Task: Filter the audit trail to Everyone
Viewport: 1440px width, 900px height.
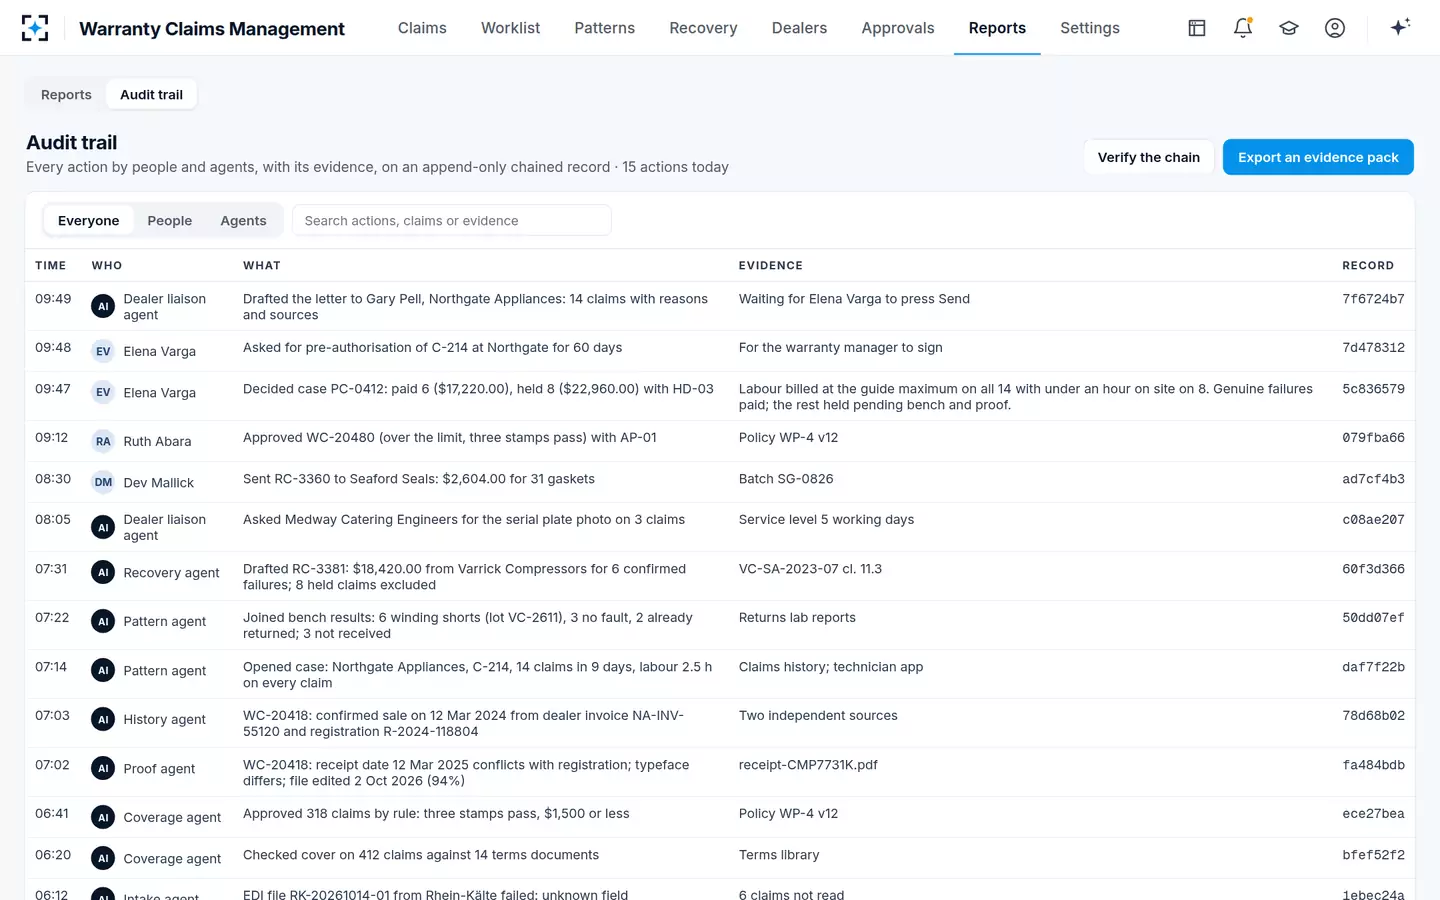Action: 88,220
